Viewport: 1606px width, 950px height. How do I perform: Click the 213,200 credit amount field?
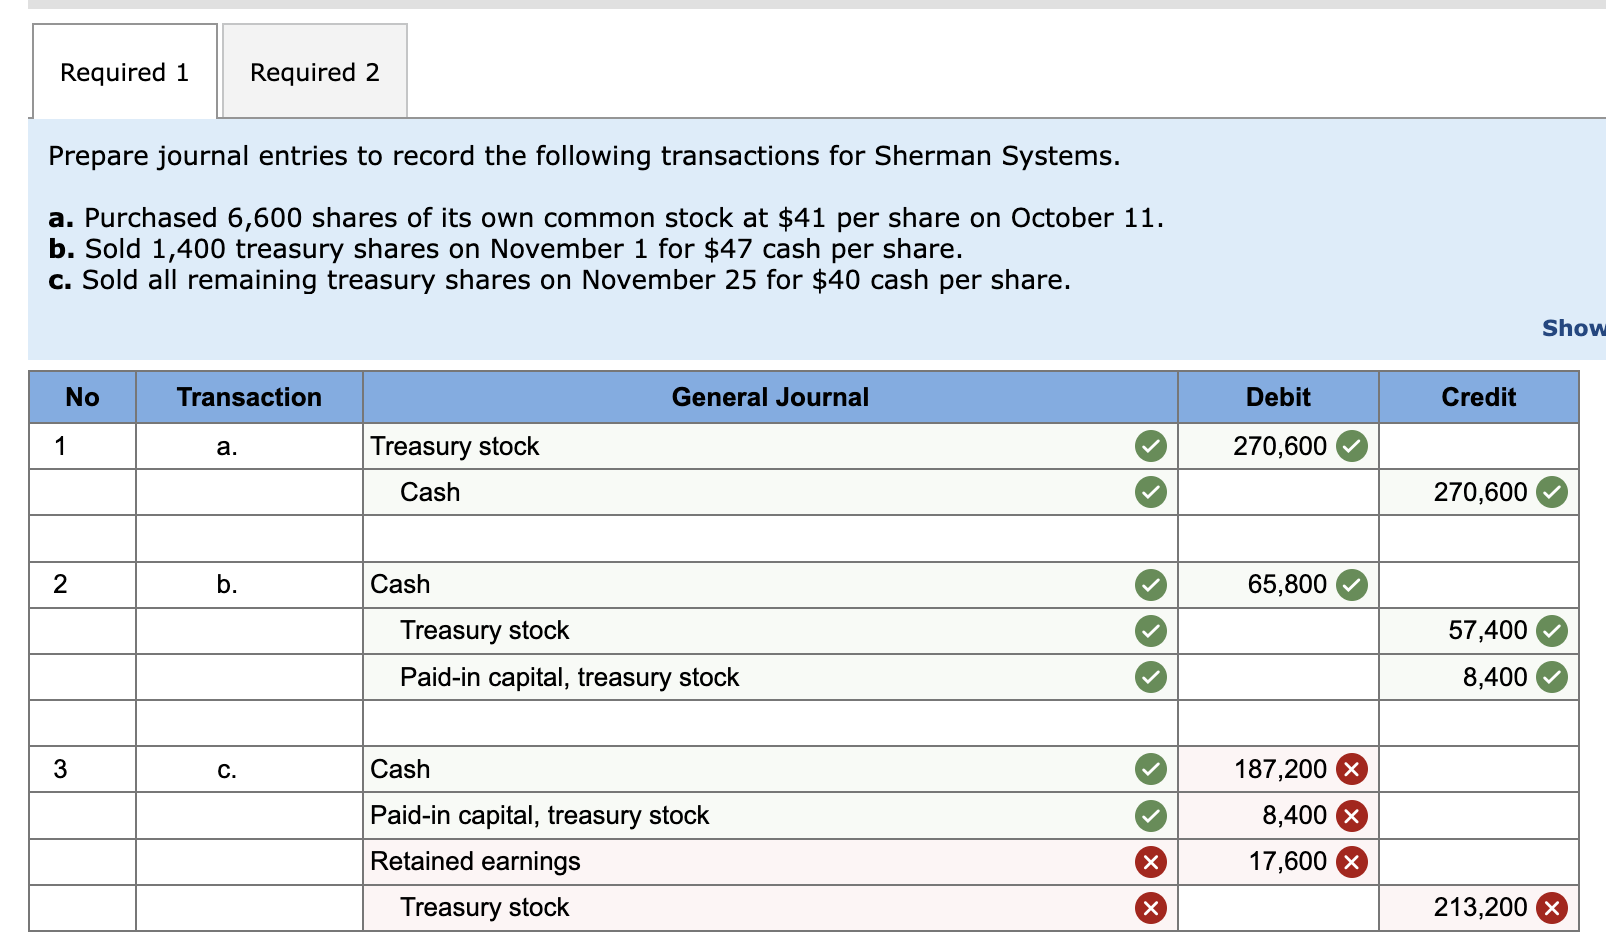point(1479,907)
